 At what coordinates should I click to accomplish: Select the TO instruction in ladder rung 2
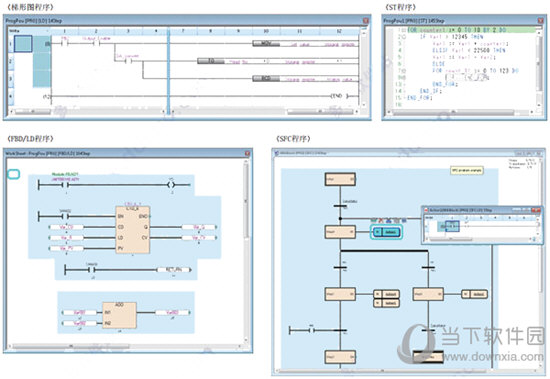tap(211, 61)
